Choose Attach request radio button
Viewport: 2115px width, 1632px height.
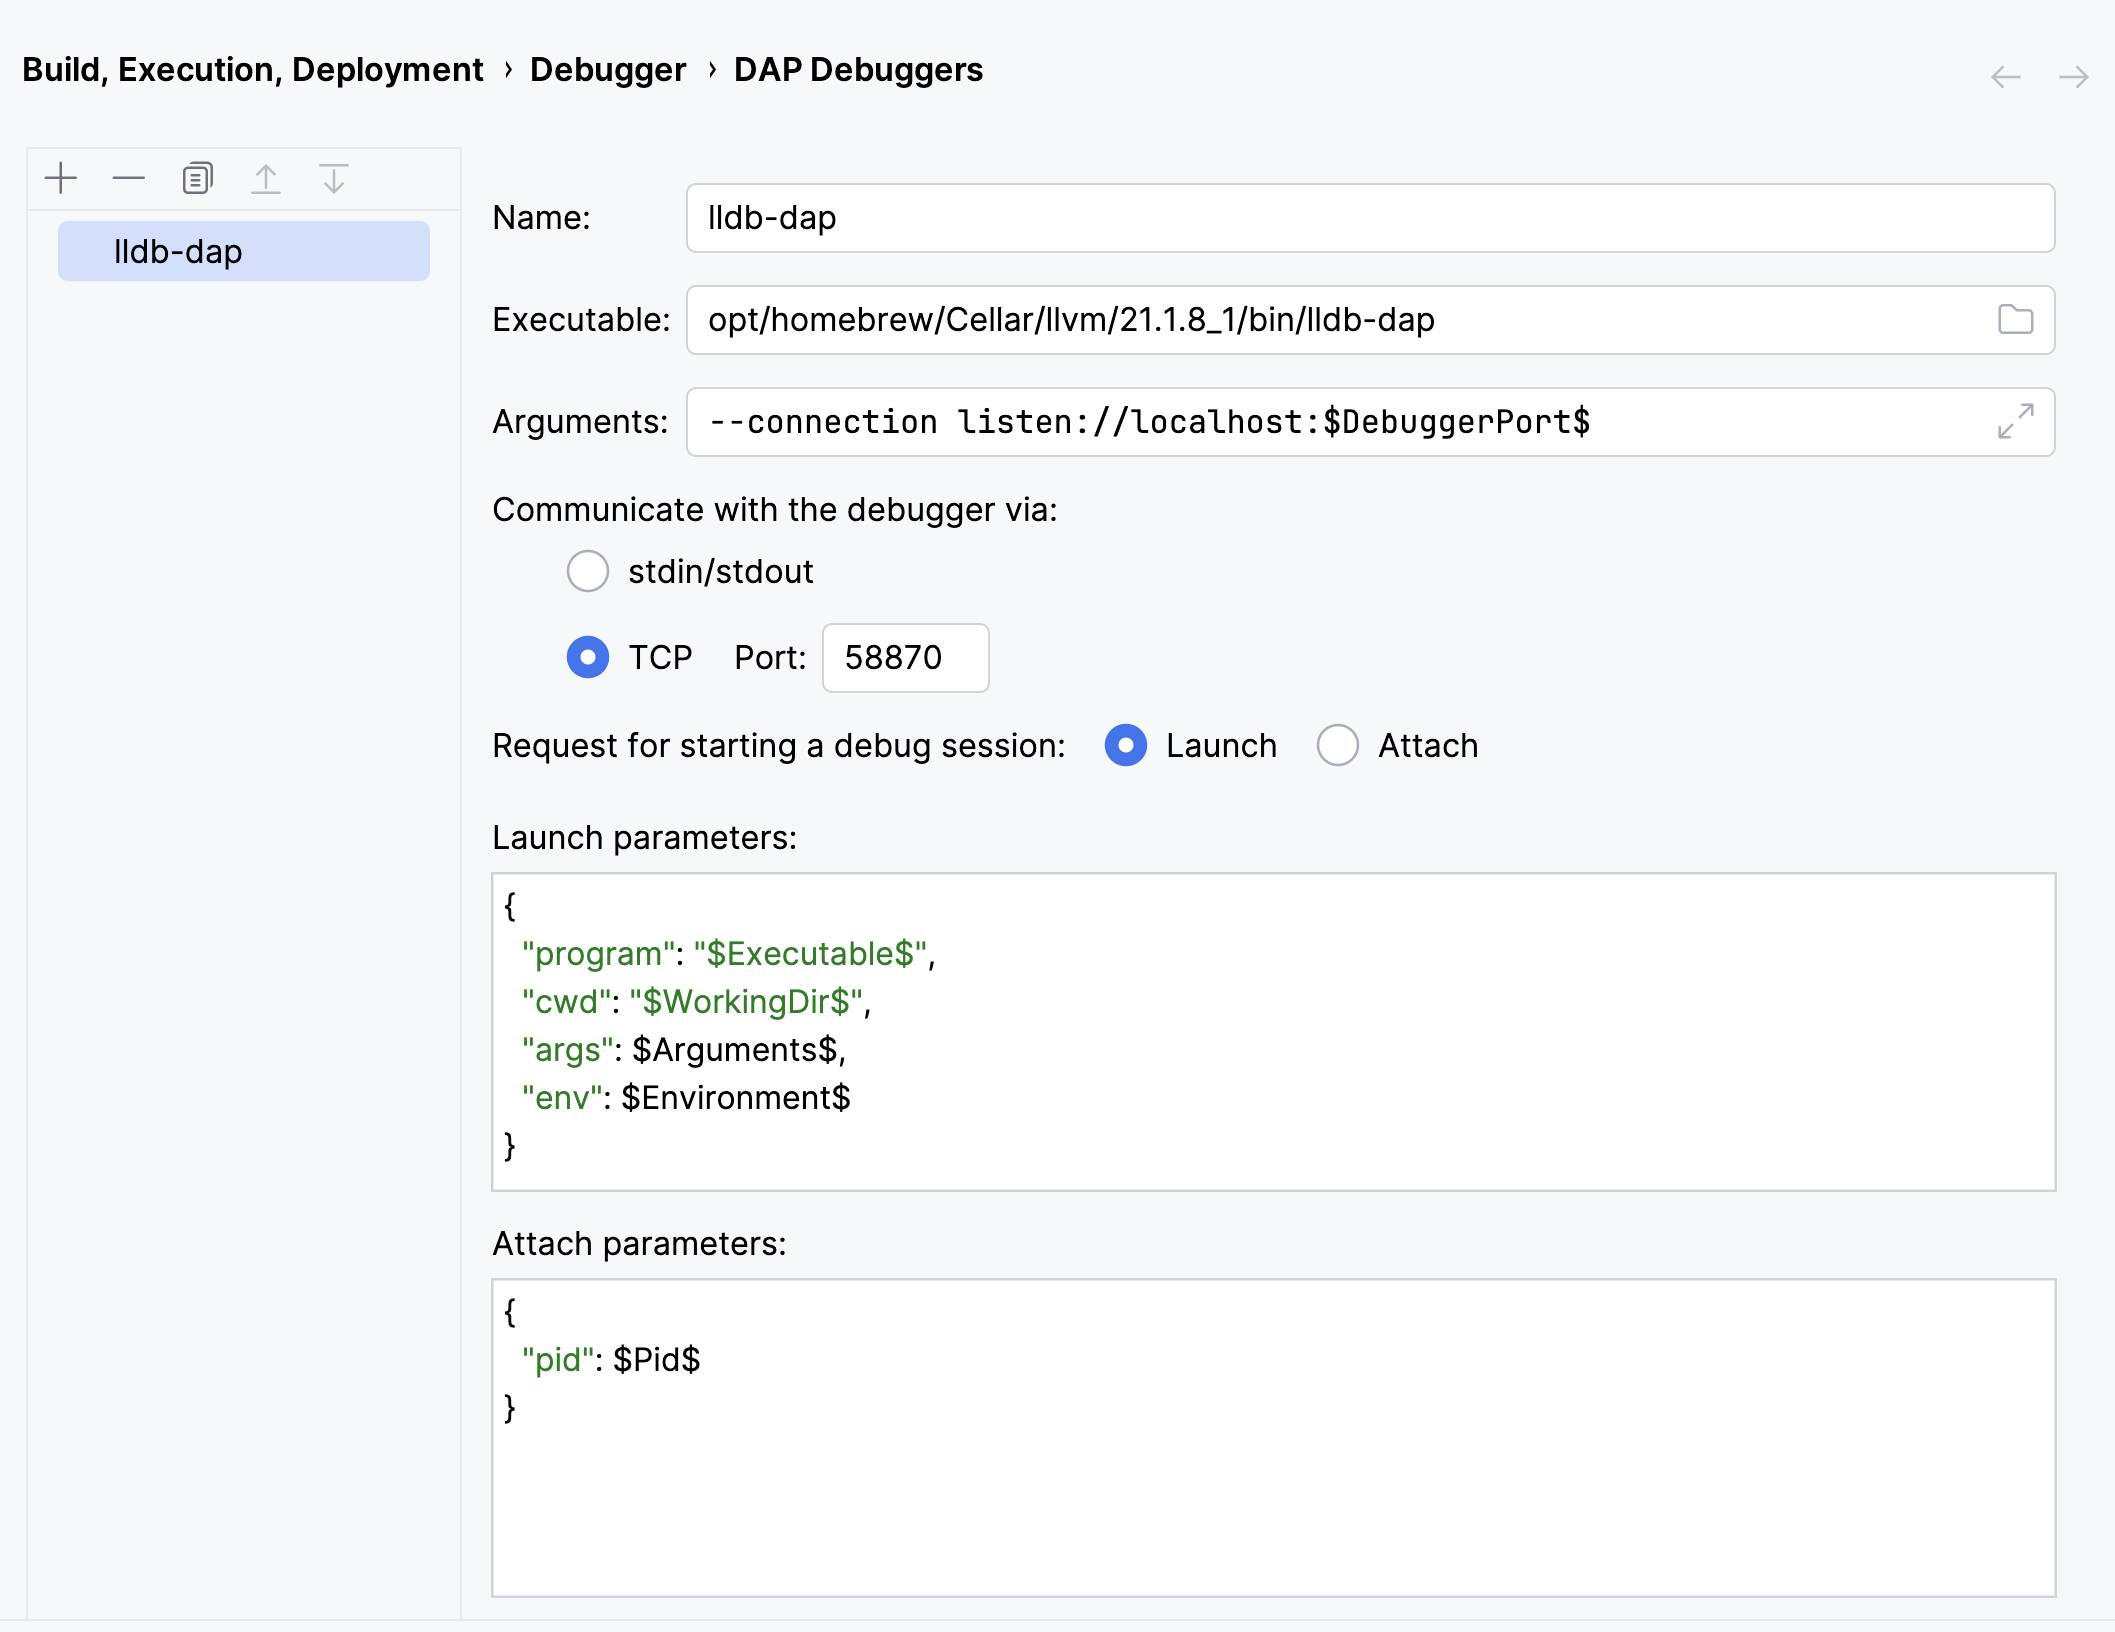[x=1338, y=745]
